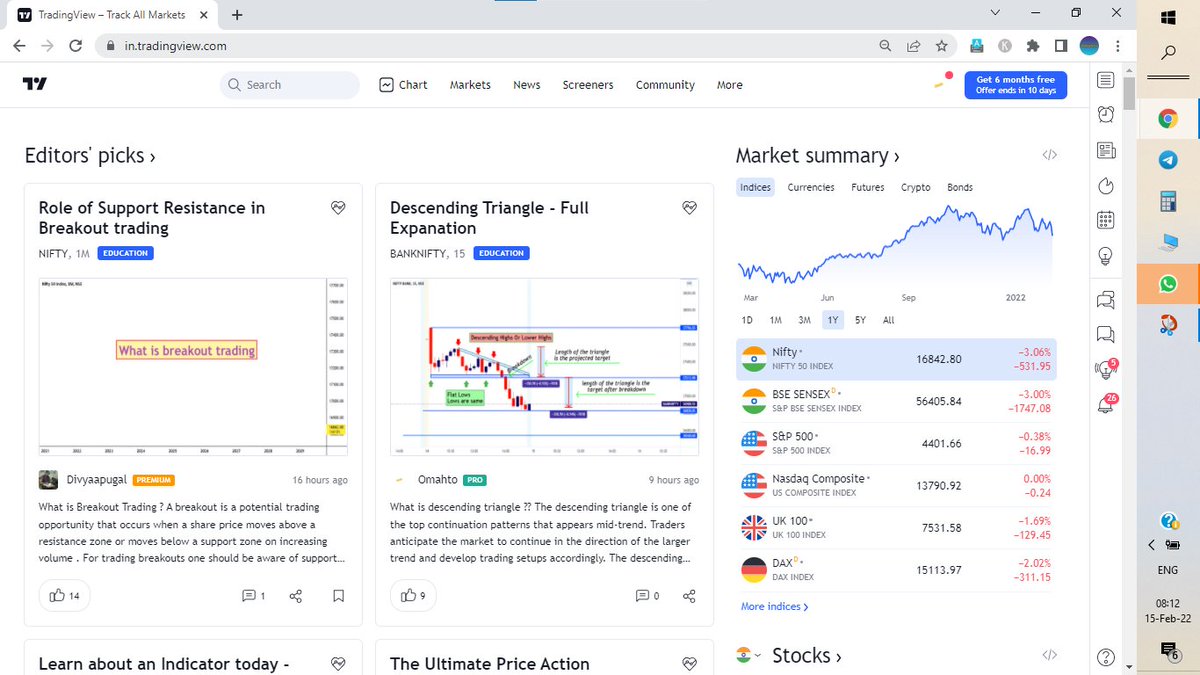Show hidden system tray icons chevron

(x=1151, y=545)
